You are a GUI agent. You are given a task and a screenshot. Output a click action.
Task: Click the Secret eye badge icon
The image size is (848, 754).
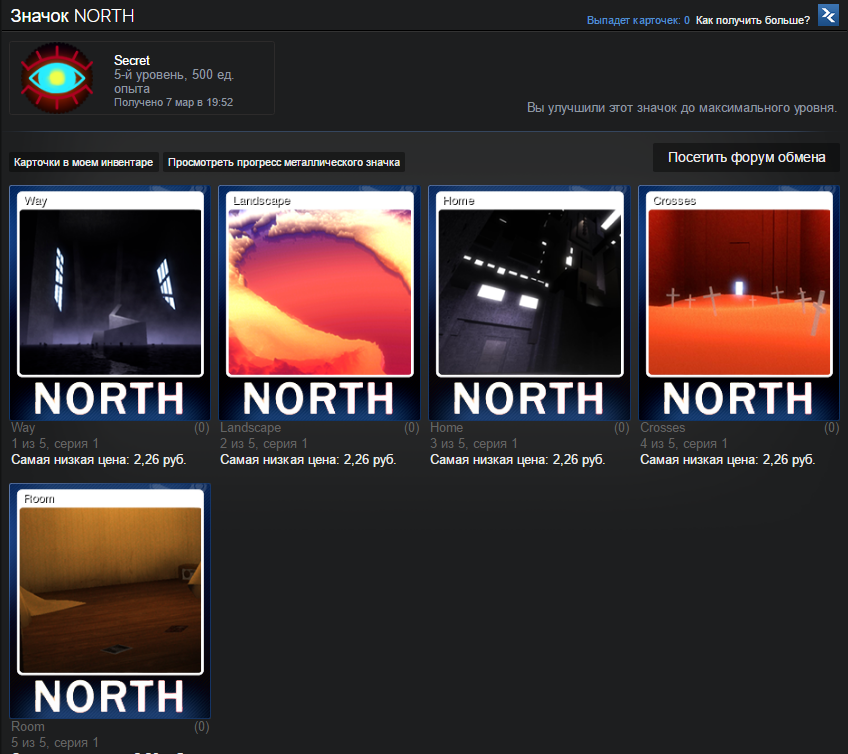tap(57, 78)
